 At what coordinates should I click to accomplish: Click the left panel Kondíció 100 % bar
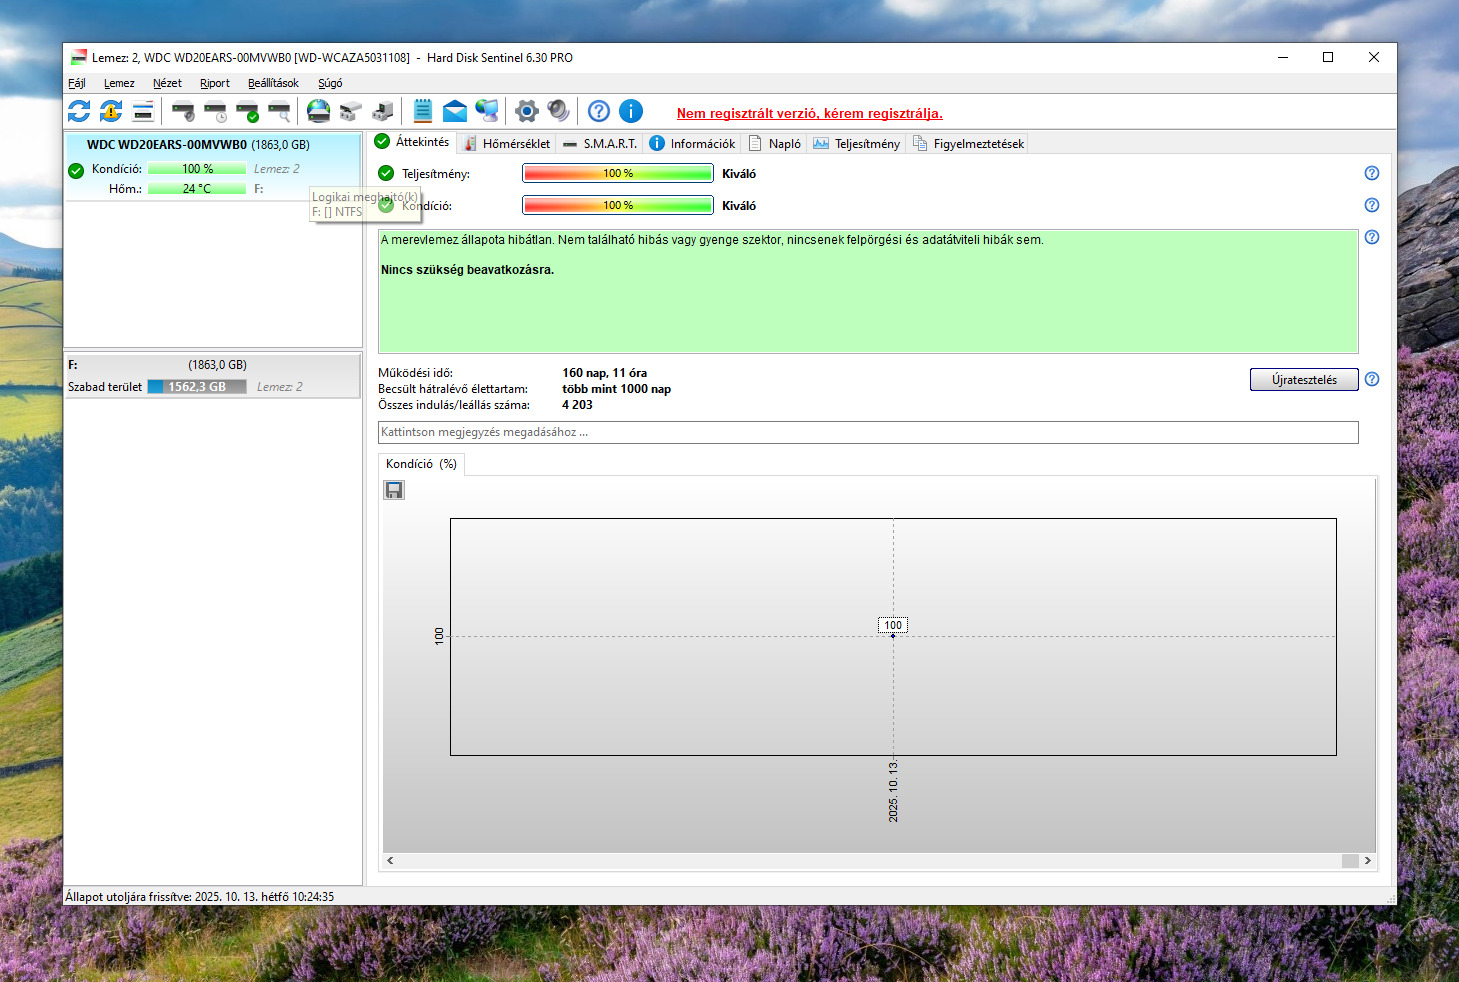coord(197,169)
